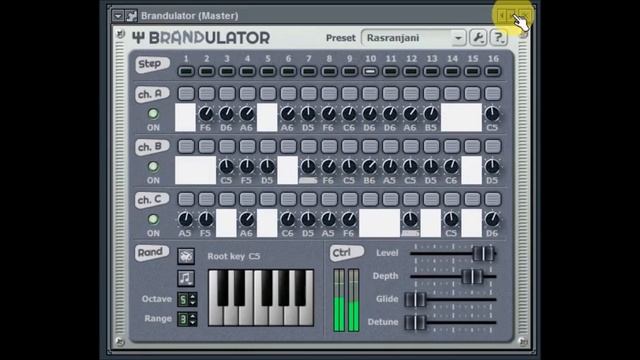Viewport: 640px width, 360px height.
Task: Click channel B step 3 knob C5
Action: (x=227, y=167)
